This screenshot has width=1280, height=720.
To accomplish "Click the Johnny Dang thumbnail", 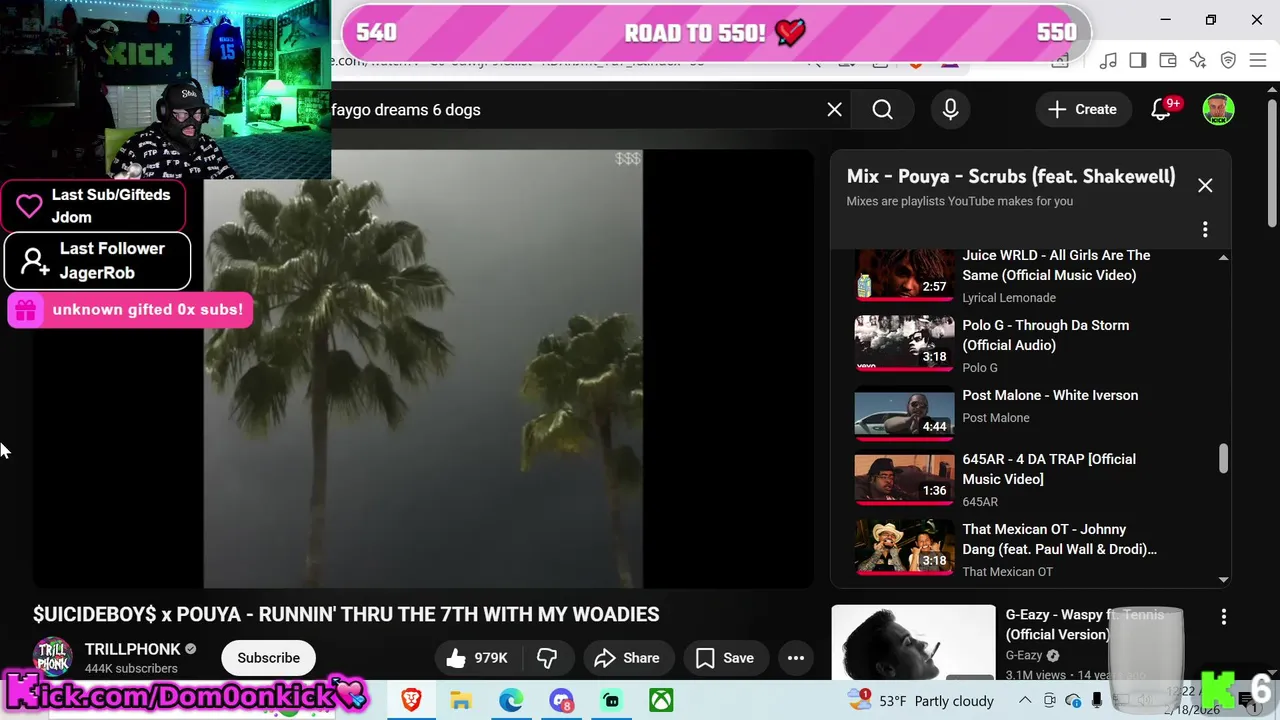I will coord(904,547).
